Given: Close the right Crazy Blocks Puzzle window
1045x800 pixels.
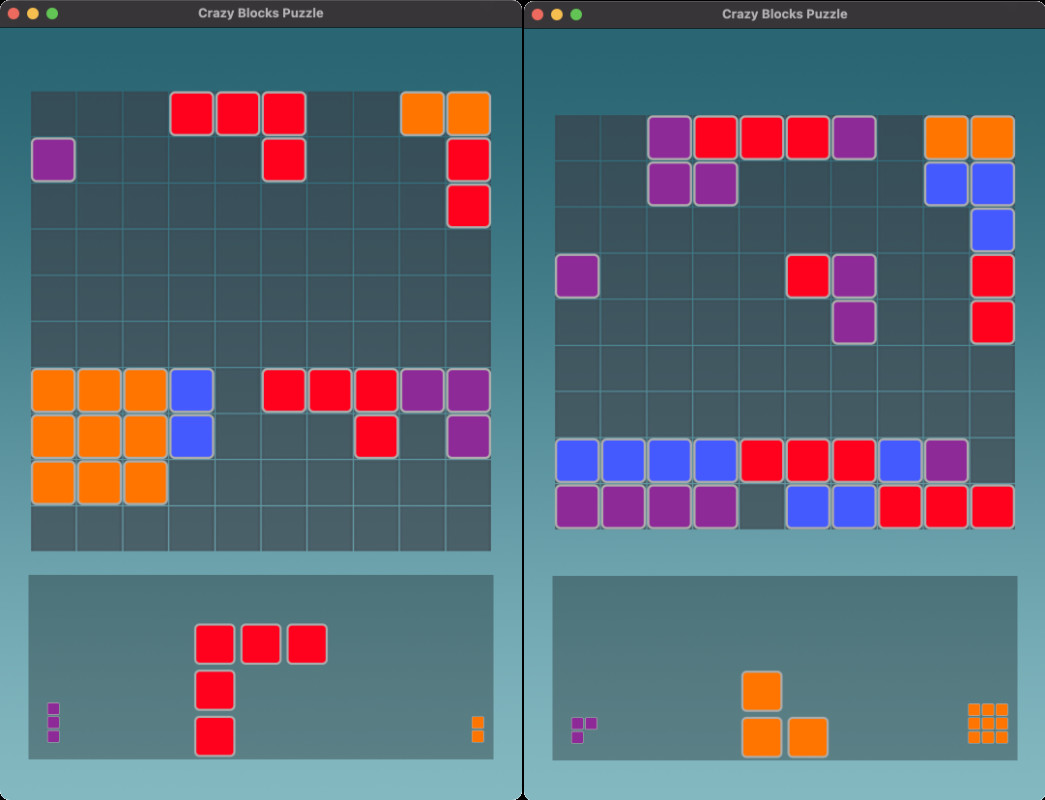Looking at the screenshot, I should pyautogui.click(x=538, y=15).
